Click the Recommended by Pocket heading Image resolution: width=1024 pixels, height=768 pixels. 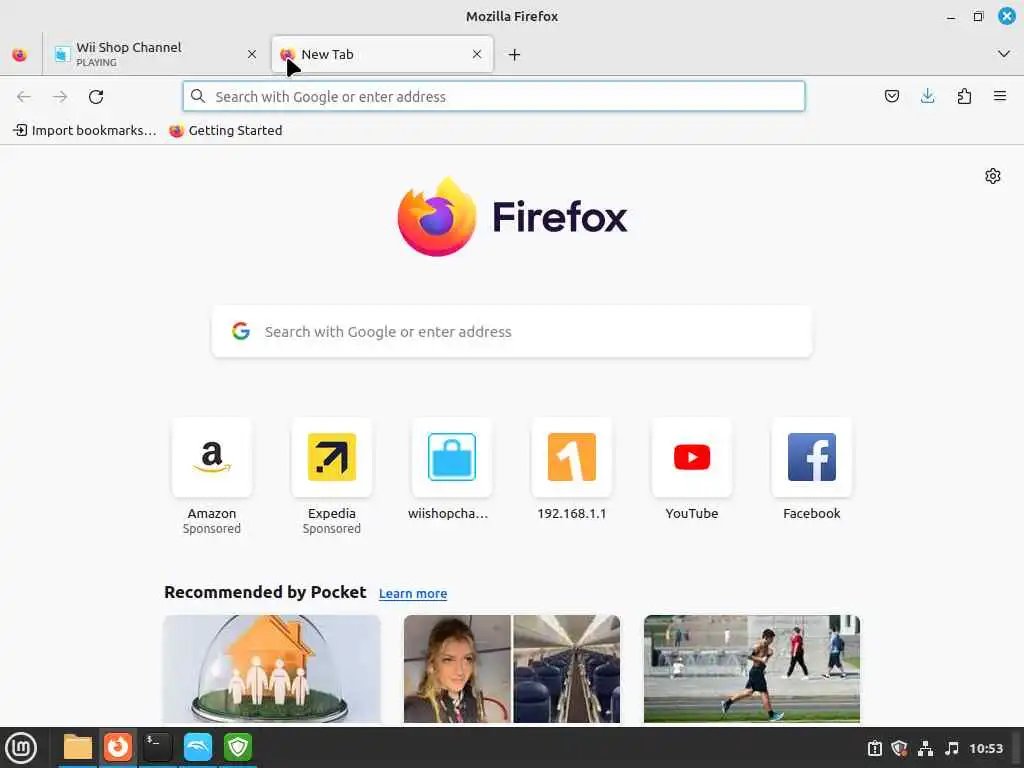pyautogui.click(x=265, y=592)
